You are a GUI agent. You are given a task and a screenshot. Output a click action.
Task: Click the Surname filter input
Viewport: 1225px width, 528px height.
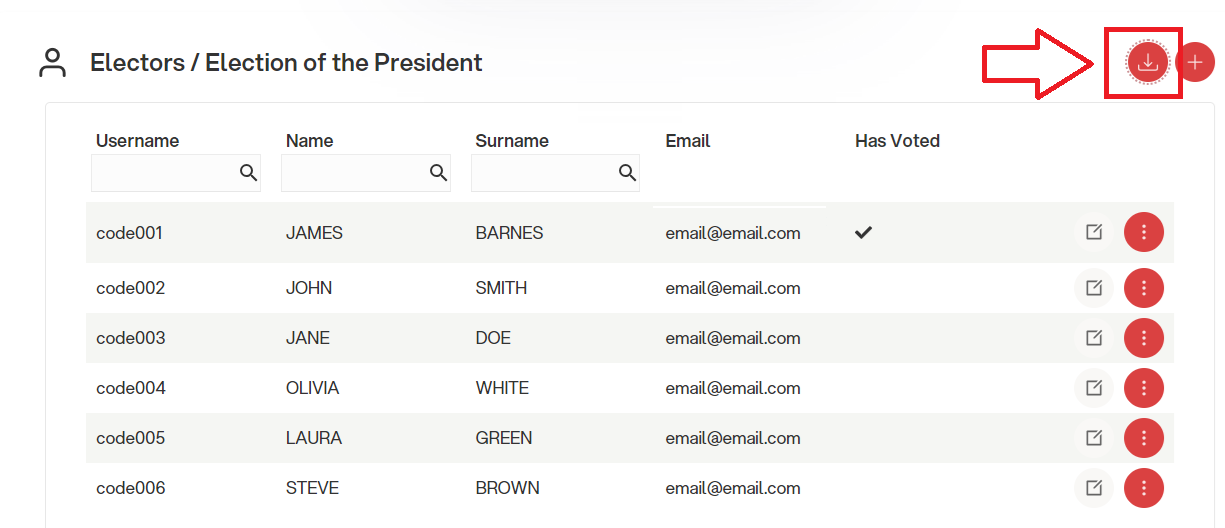point(555,173)
